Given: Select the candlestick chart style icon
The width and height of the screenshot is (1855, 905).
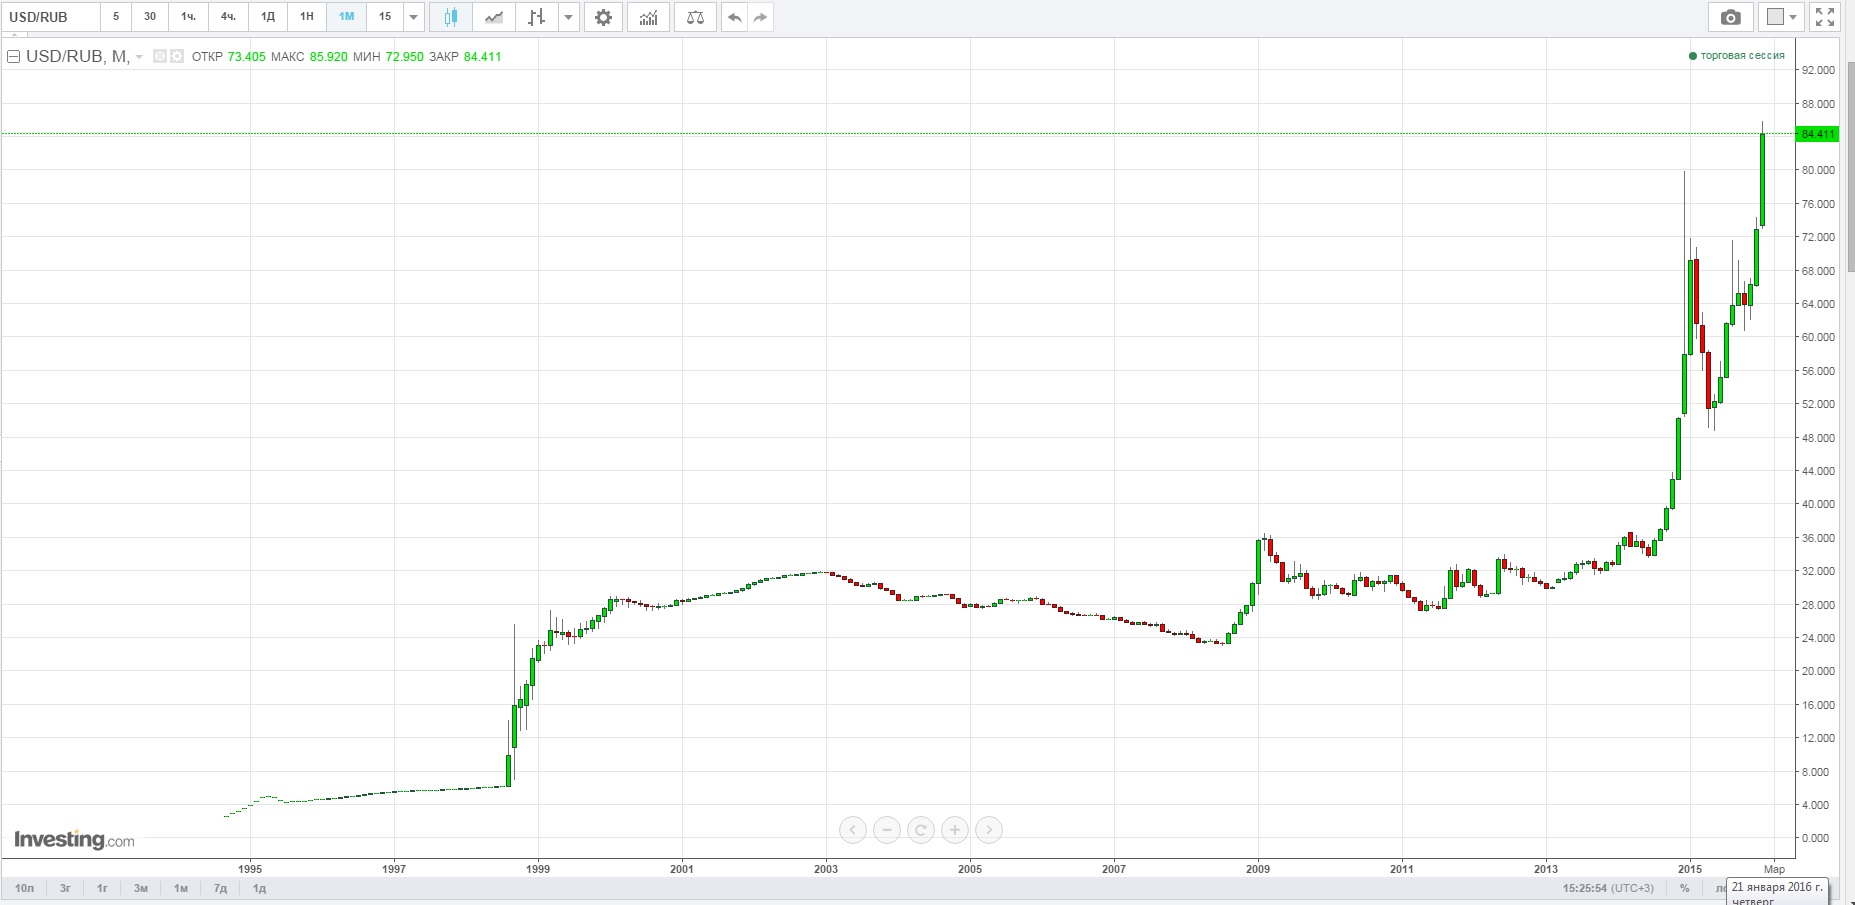Looking at the screenshot, I should click(x=451, y=17).
